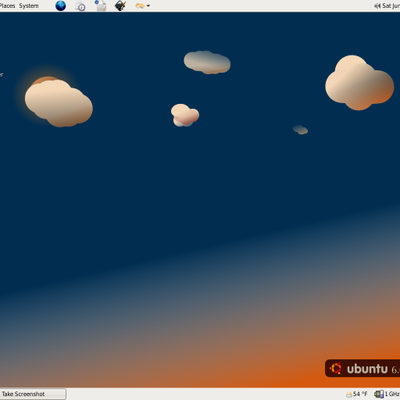Open the notes document launcher icon
Image resolution: width=400 pixels, height=400 pixels.
click(x=100, y=6)
